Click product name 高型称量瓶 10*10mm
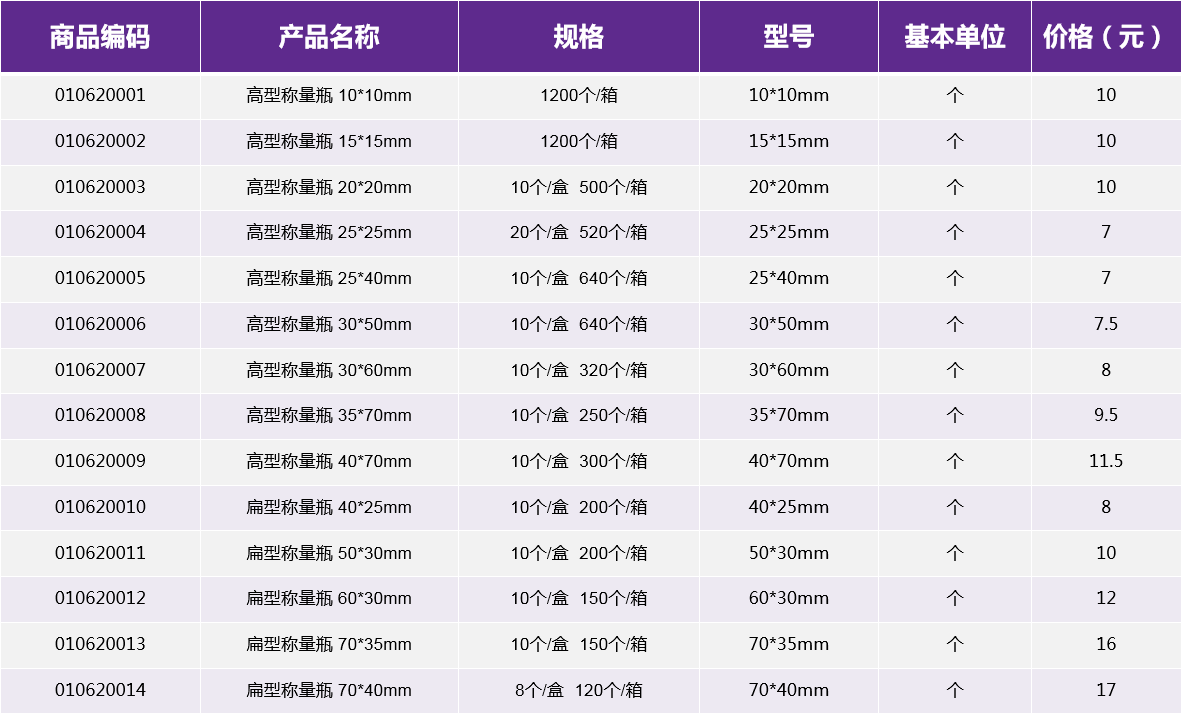The image size is (1182, 715). pyautogui.click(x=329, y=95)
